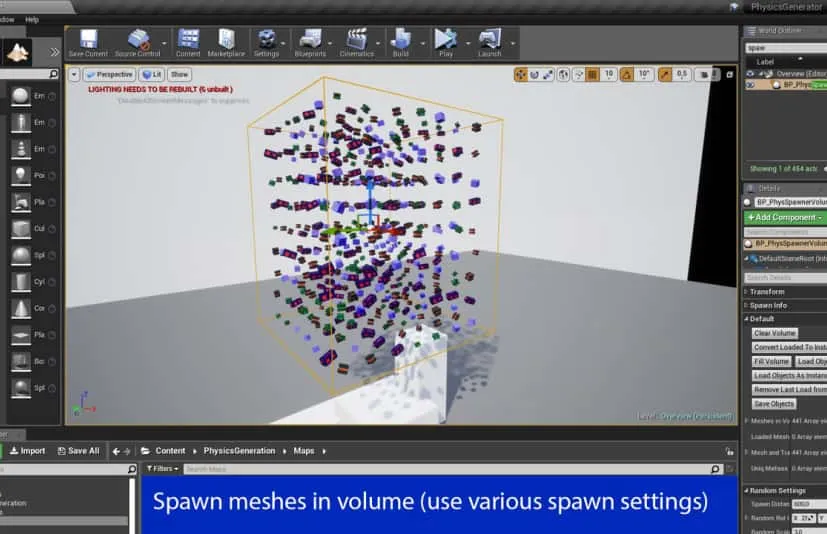Click the Save Objects button

(x=774, y=404)
